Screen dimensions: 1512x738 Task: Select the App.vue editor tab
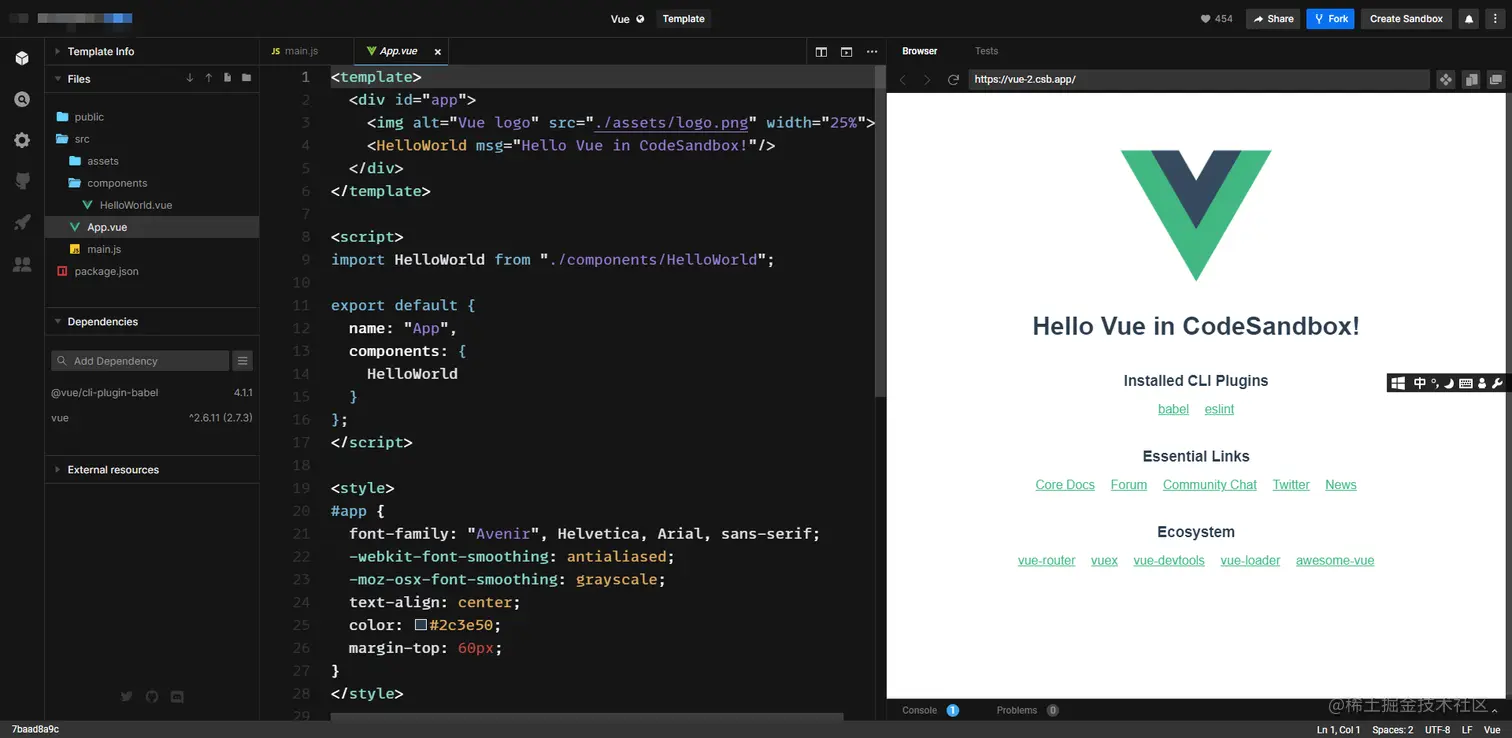402,51
